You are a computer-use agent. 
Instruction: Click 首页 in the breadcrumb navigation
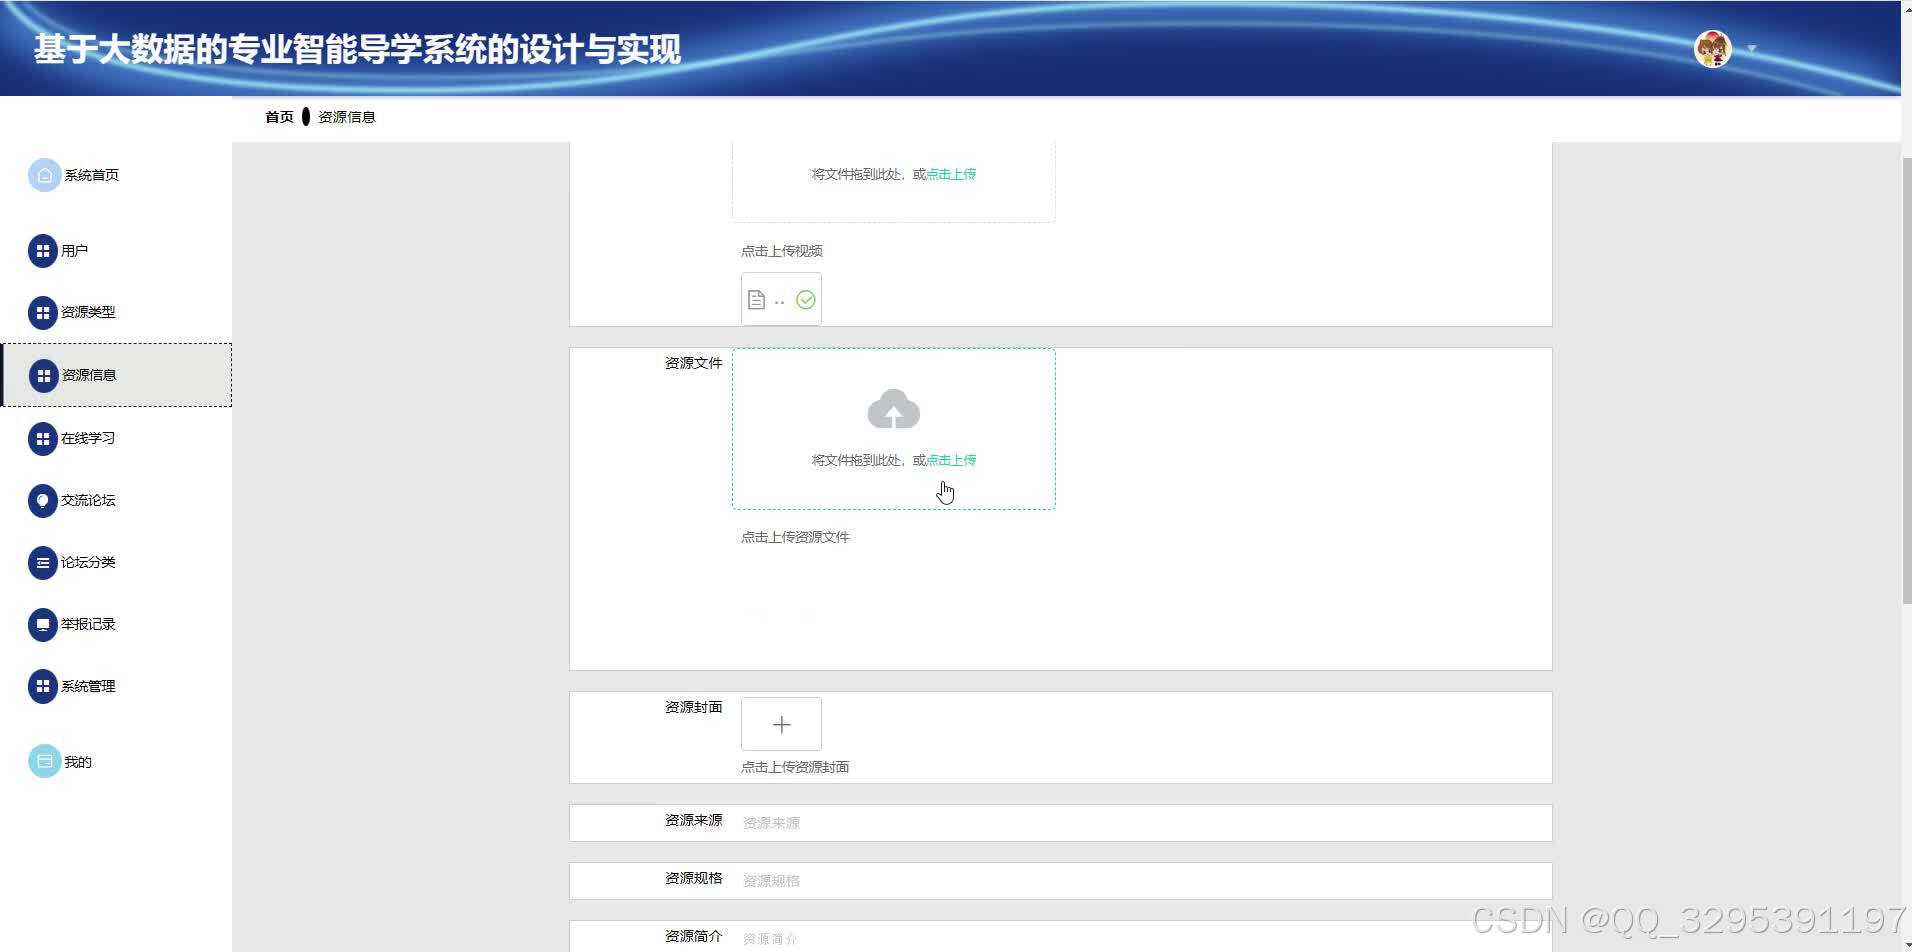click(278, 116)
